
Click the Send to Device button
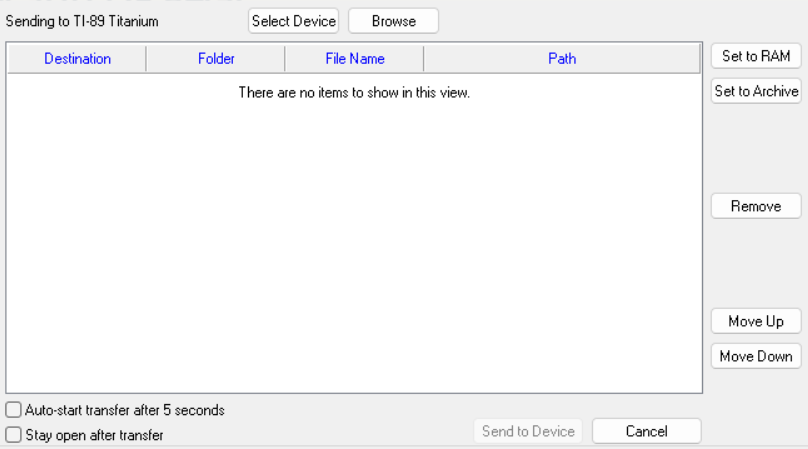528,431
